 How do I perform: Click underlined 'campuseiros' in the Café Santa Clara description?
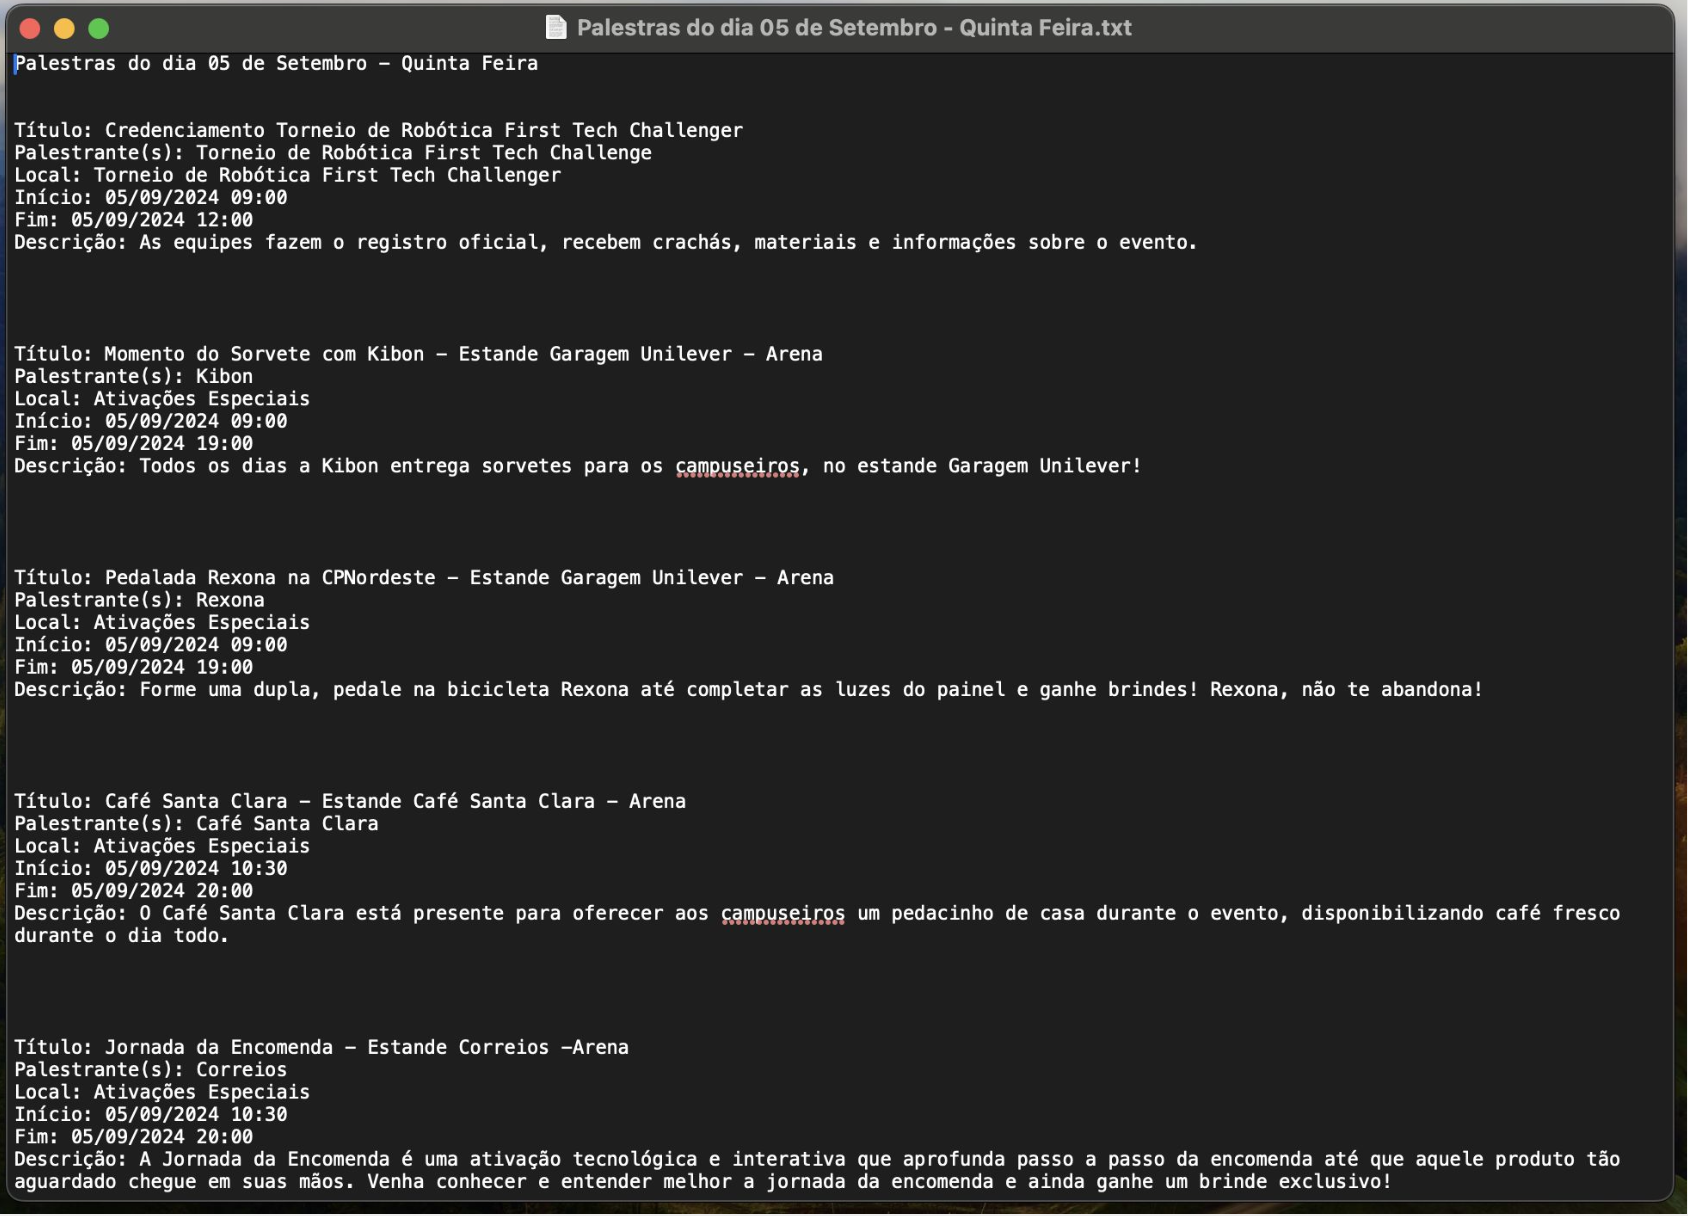(783, 913)
